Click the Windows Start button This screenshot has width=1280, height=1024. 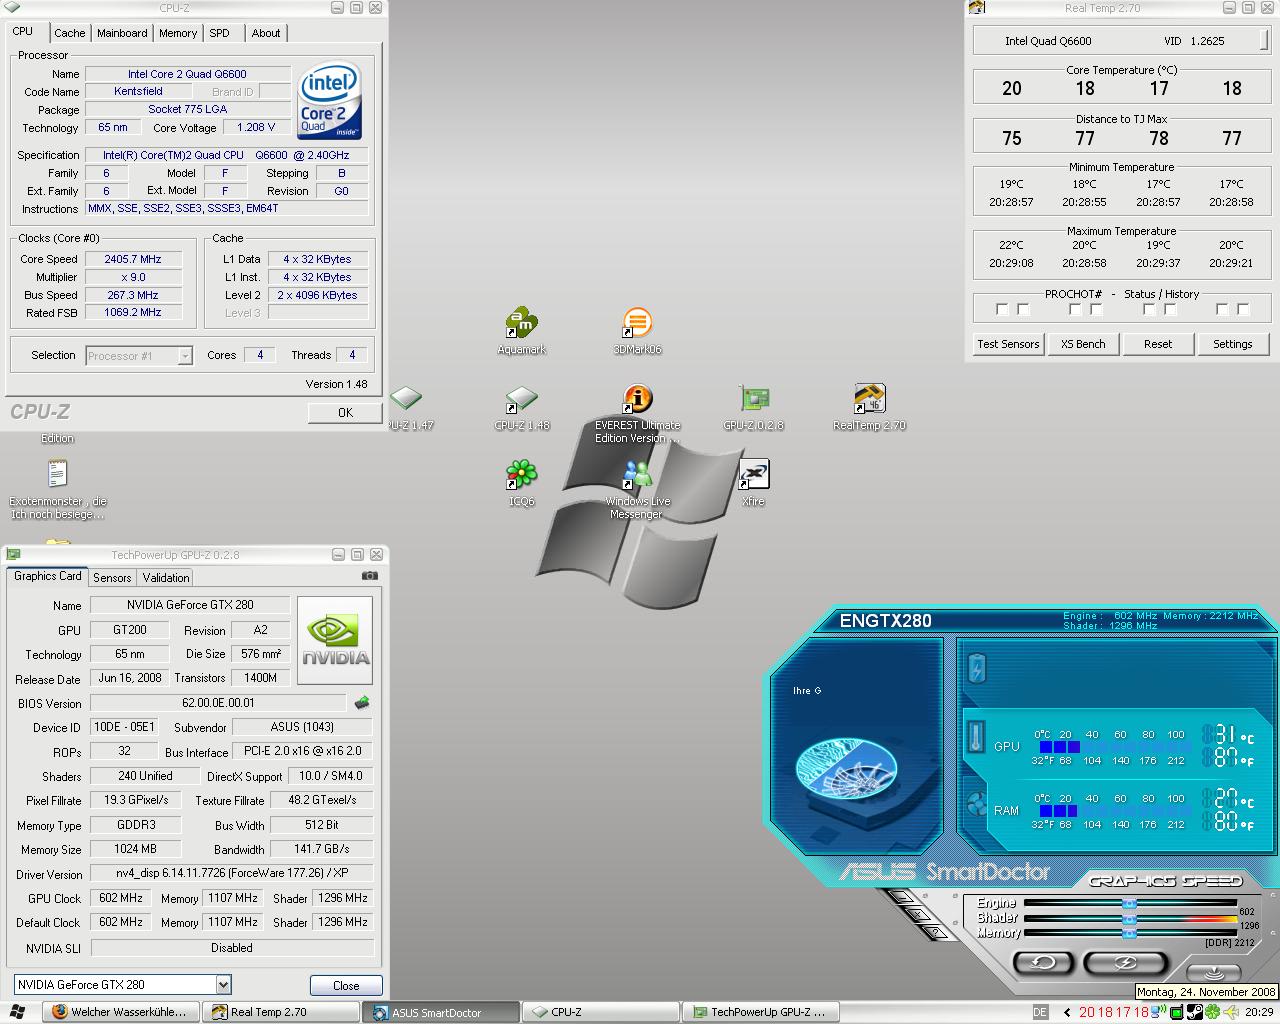click(x=19, y=1011)
